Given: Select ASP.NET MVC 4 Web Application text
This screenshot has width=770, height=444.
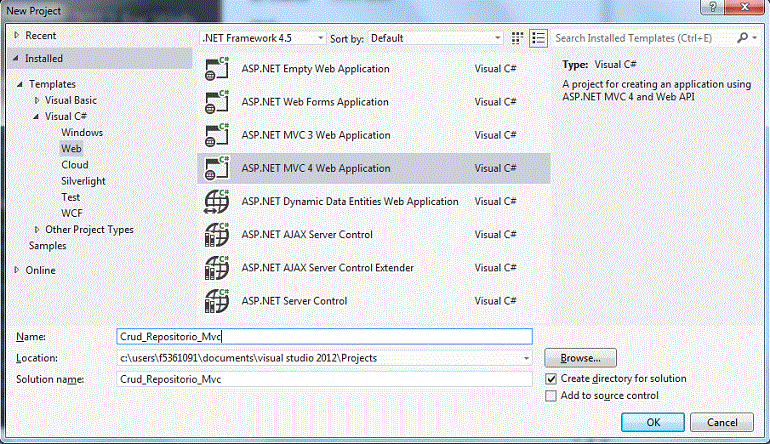Looking at the screenshot, I should (316, 168).
